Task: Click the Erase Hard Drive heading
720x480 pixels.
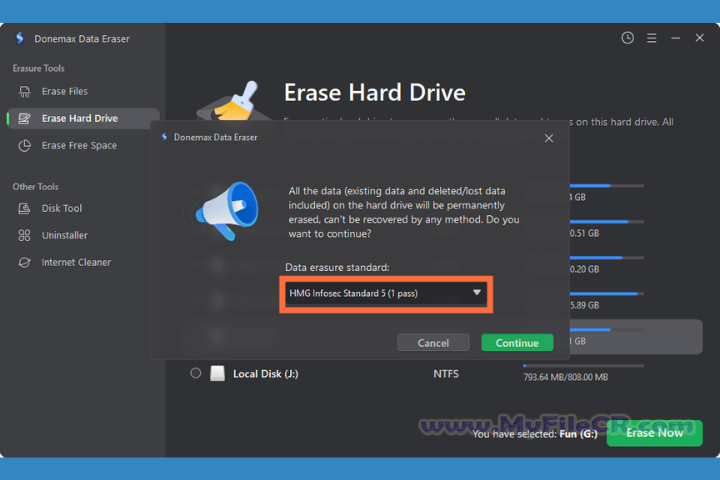Action: click(x=375, y=93)
